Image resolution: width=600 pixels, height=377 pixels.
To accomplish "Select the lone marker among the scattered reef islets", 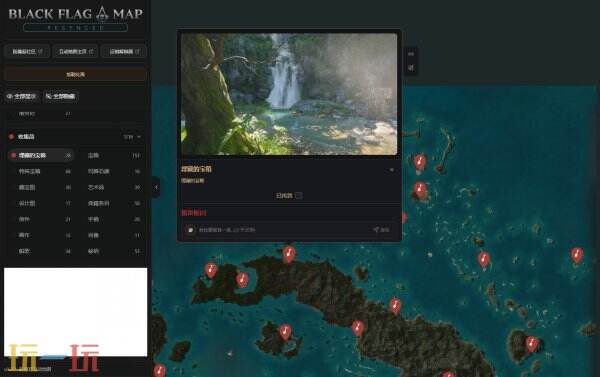I will pyautogui.click(x=484, y=259).
